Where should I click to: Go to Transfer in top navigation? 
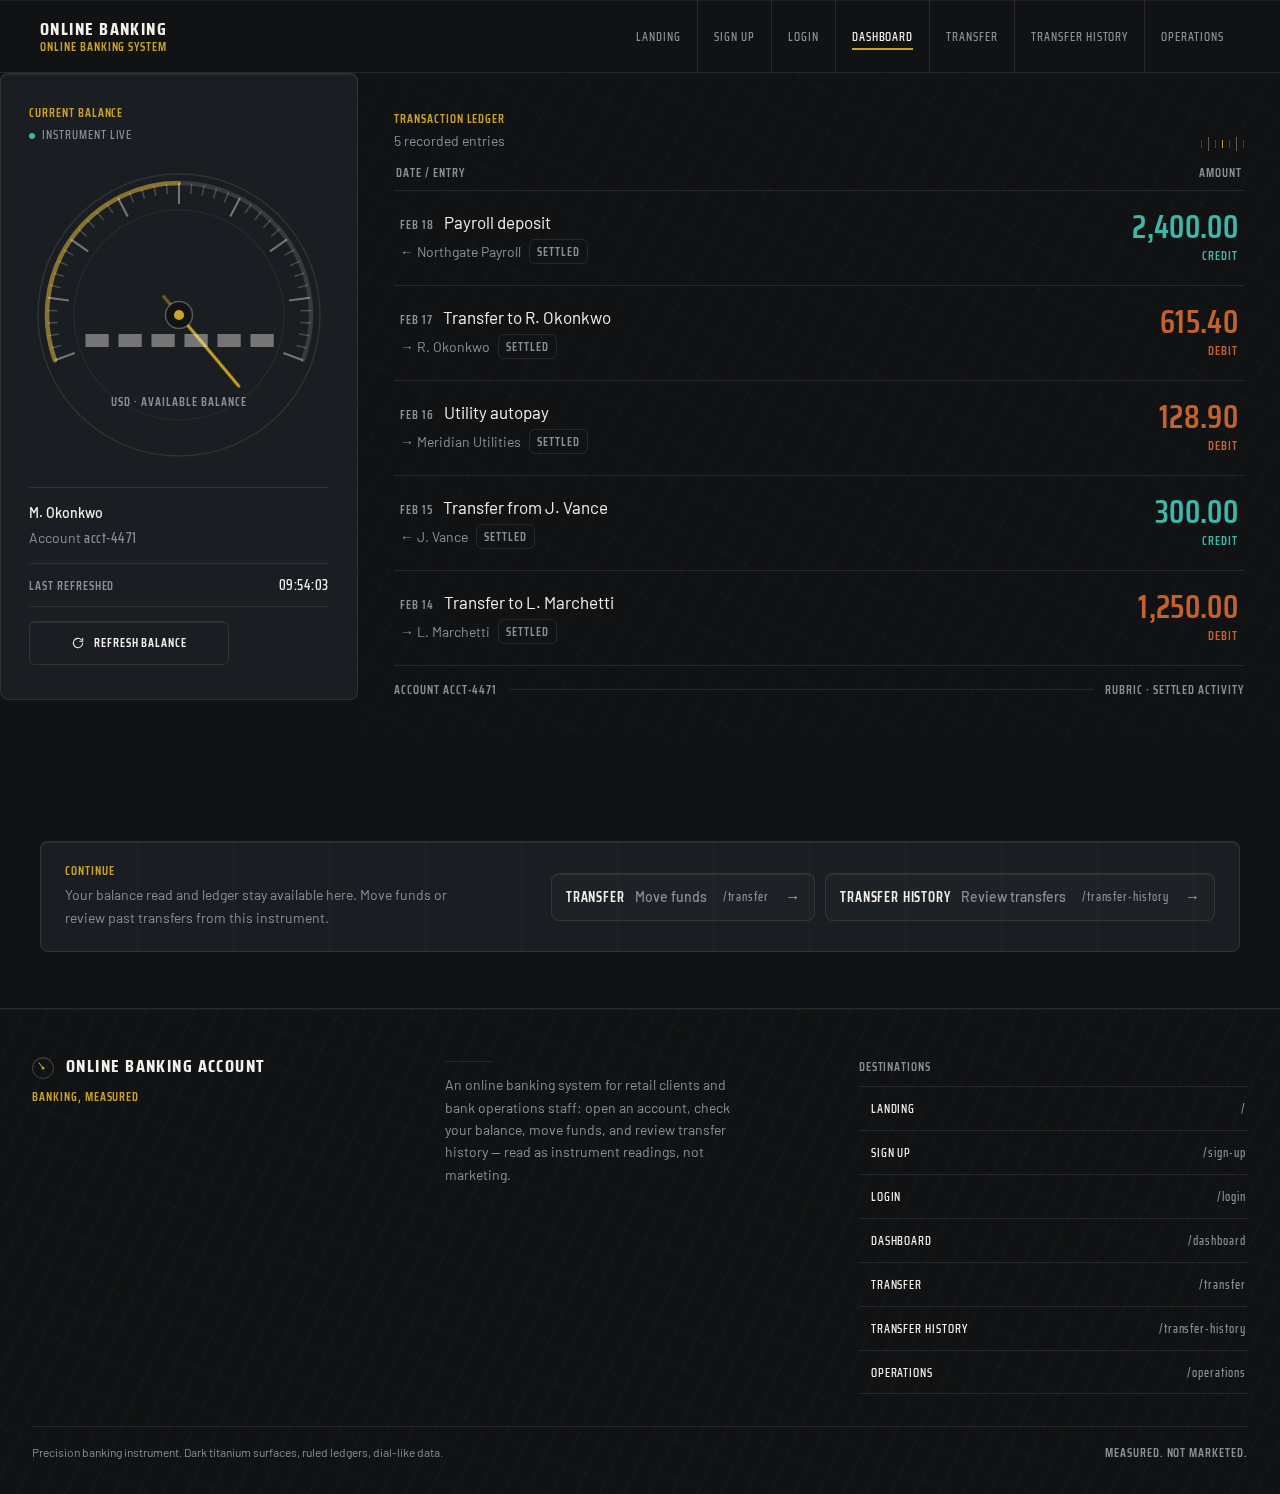(972, 37)
